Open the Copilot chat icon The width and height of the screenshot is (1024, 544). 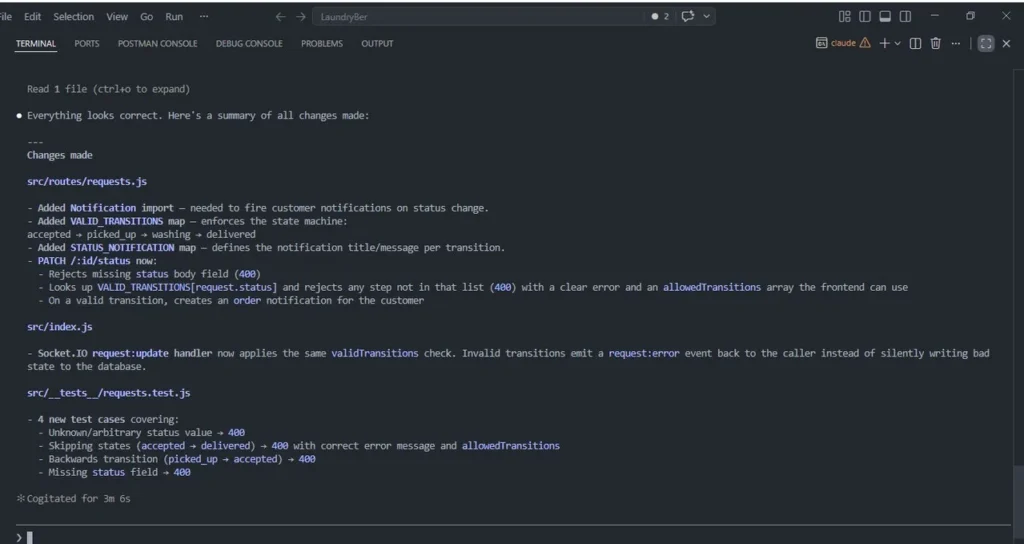(687, 16)
